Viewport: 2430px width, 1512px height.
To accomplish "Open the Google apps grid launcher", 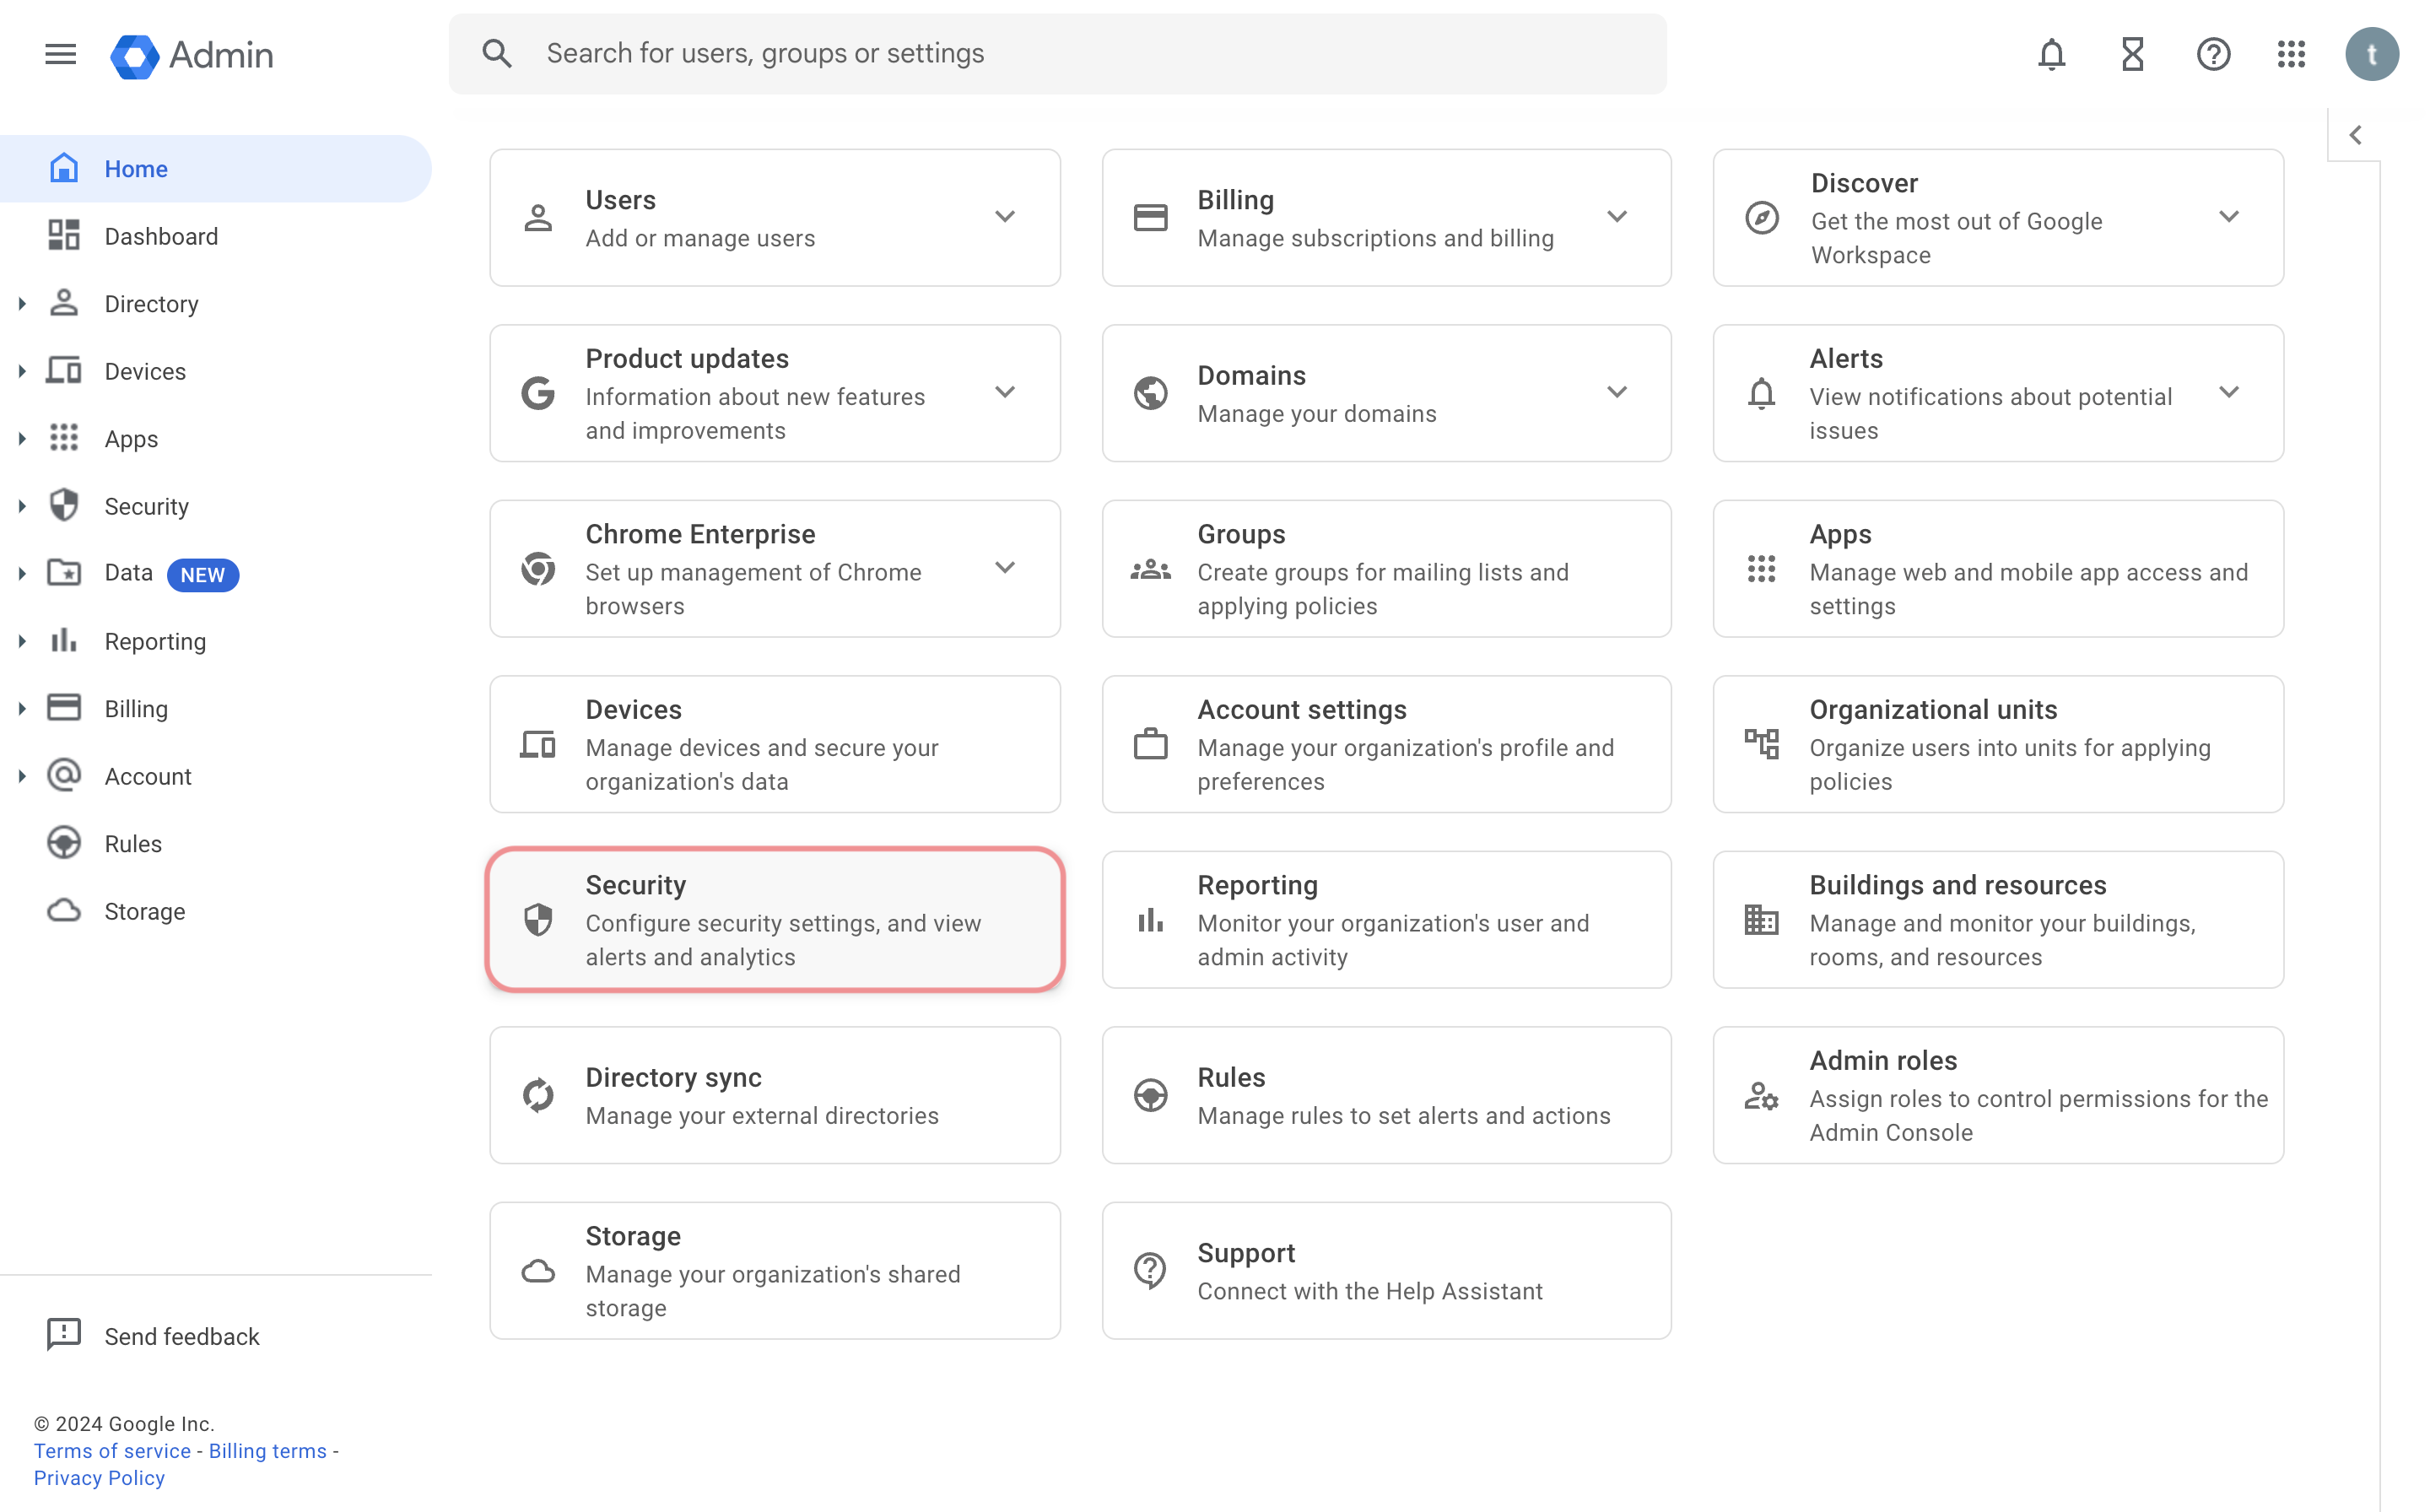I will 2291,55.
